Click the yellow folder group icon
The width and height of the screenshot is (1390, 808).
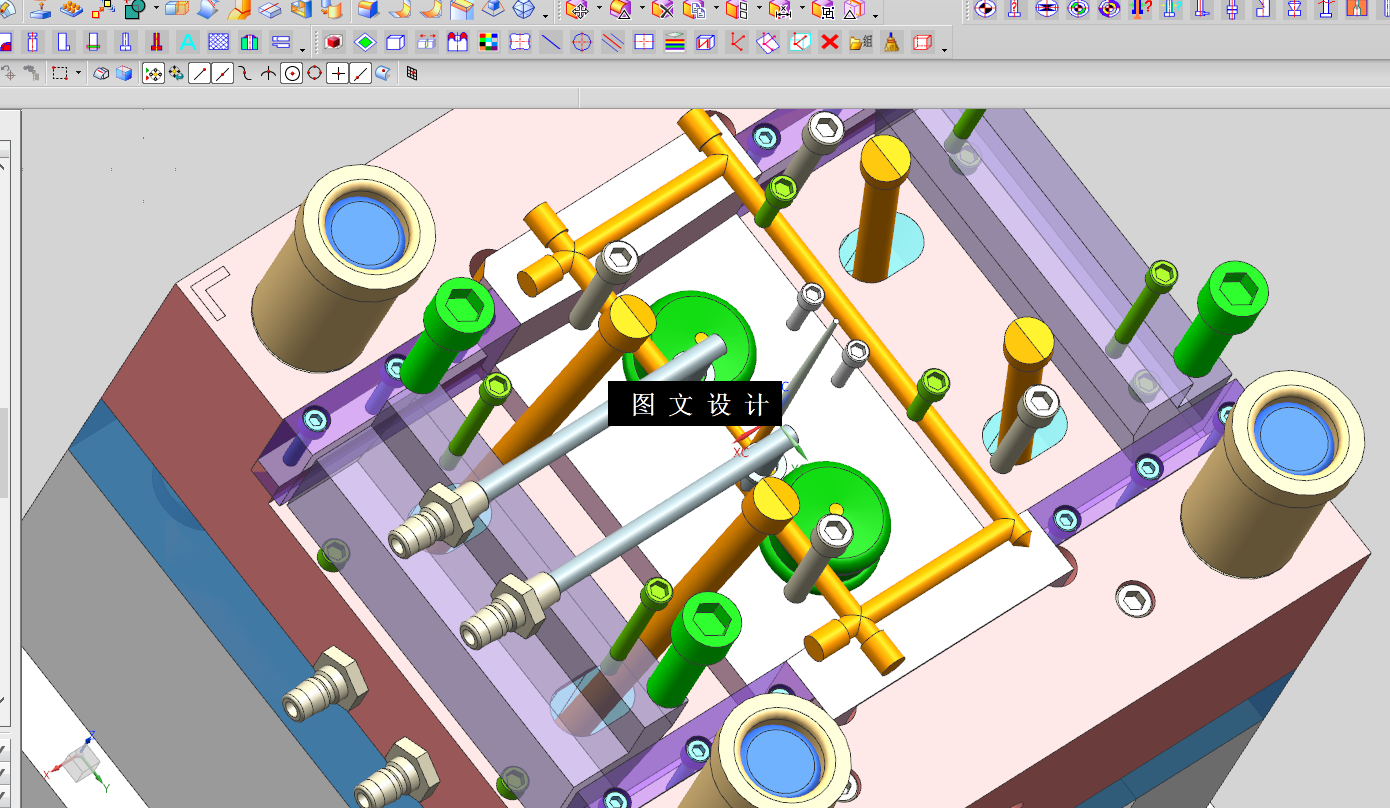click(x=860, y=43)
